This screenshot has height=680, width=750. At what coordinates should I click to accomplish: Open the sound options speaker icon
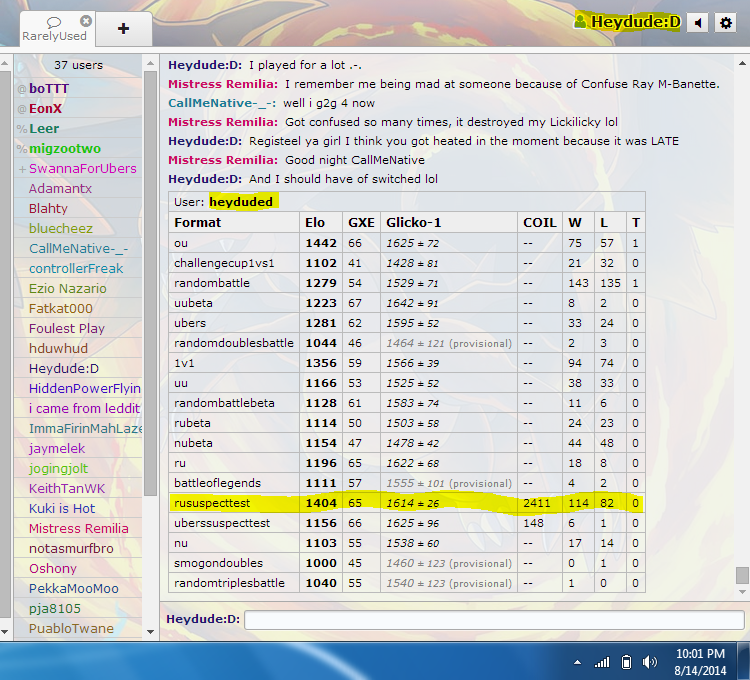click(x=698, y=22)
